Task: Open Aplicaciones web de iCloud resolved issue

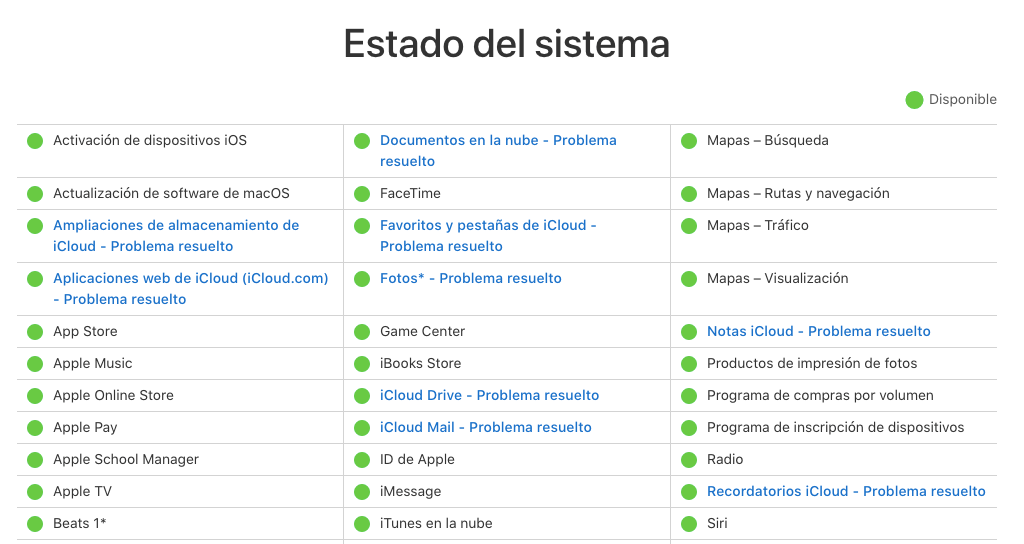Action: point(191,289)
